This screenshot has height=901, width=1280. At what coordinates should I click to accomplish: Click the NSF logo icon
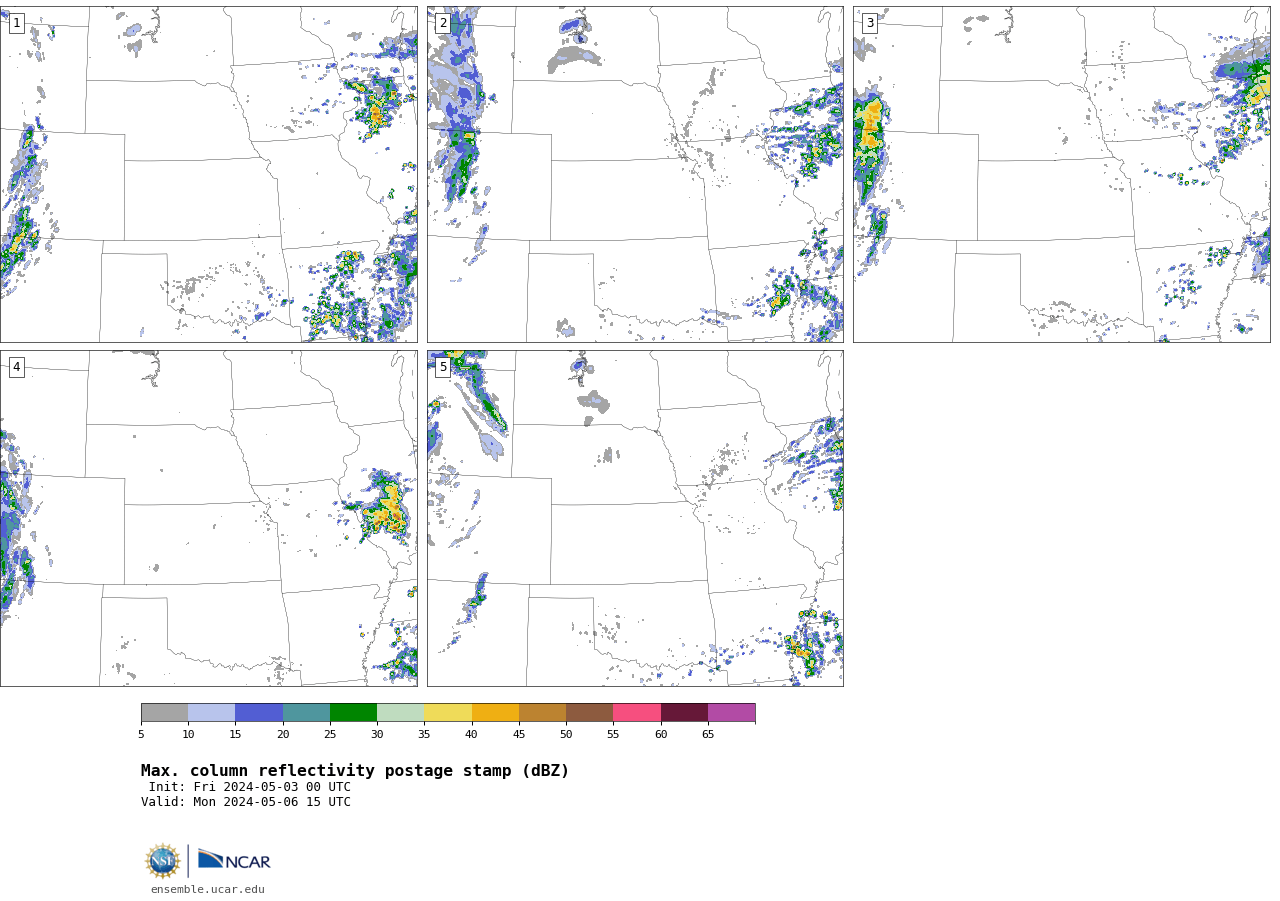tap(163, 861)
